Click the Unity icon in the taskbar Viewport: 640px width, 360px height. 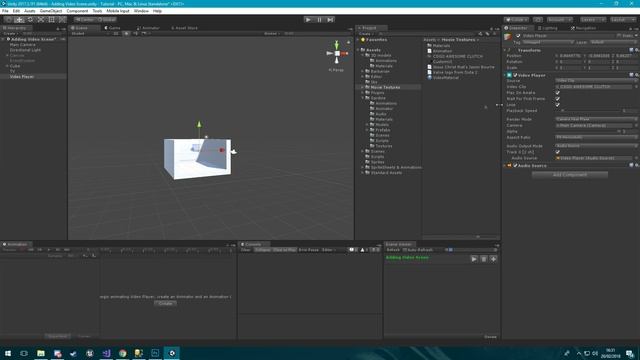pyautogui.click(x=172, y=353)
